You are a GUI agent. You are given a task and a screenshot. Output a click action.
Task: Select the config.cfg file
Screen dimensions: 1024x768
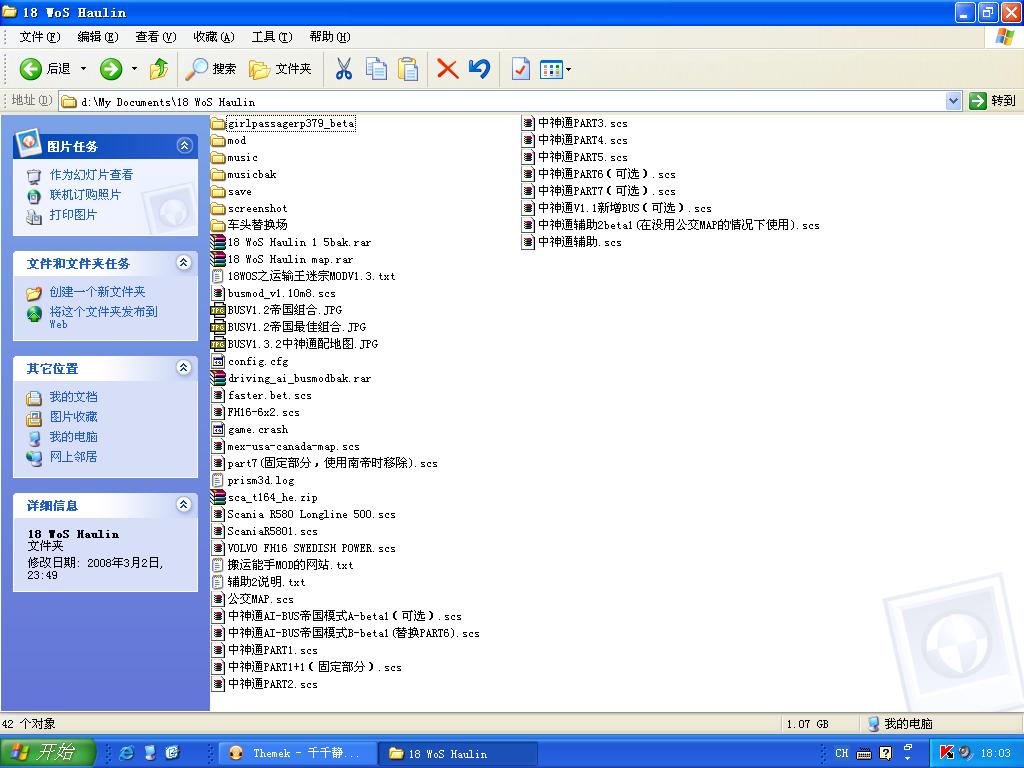click(x=257, y=361)
